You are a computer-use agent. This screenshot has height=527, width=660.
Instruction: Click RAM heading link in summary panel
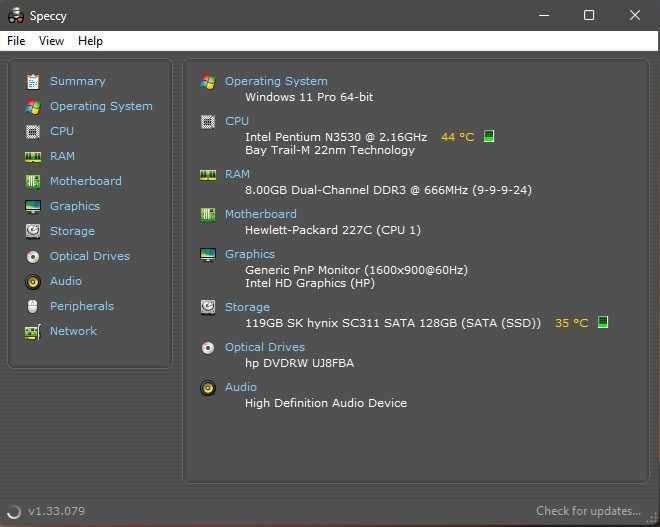coord(237,174)
